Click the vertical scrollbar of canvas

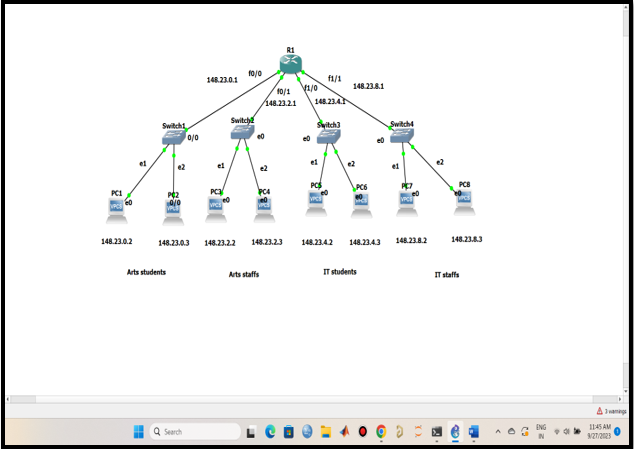626,200
